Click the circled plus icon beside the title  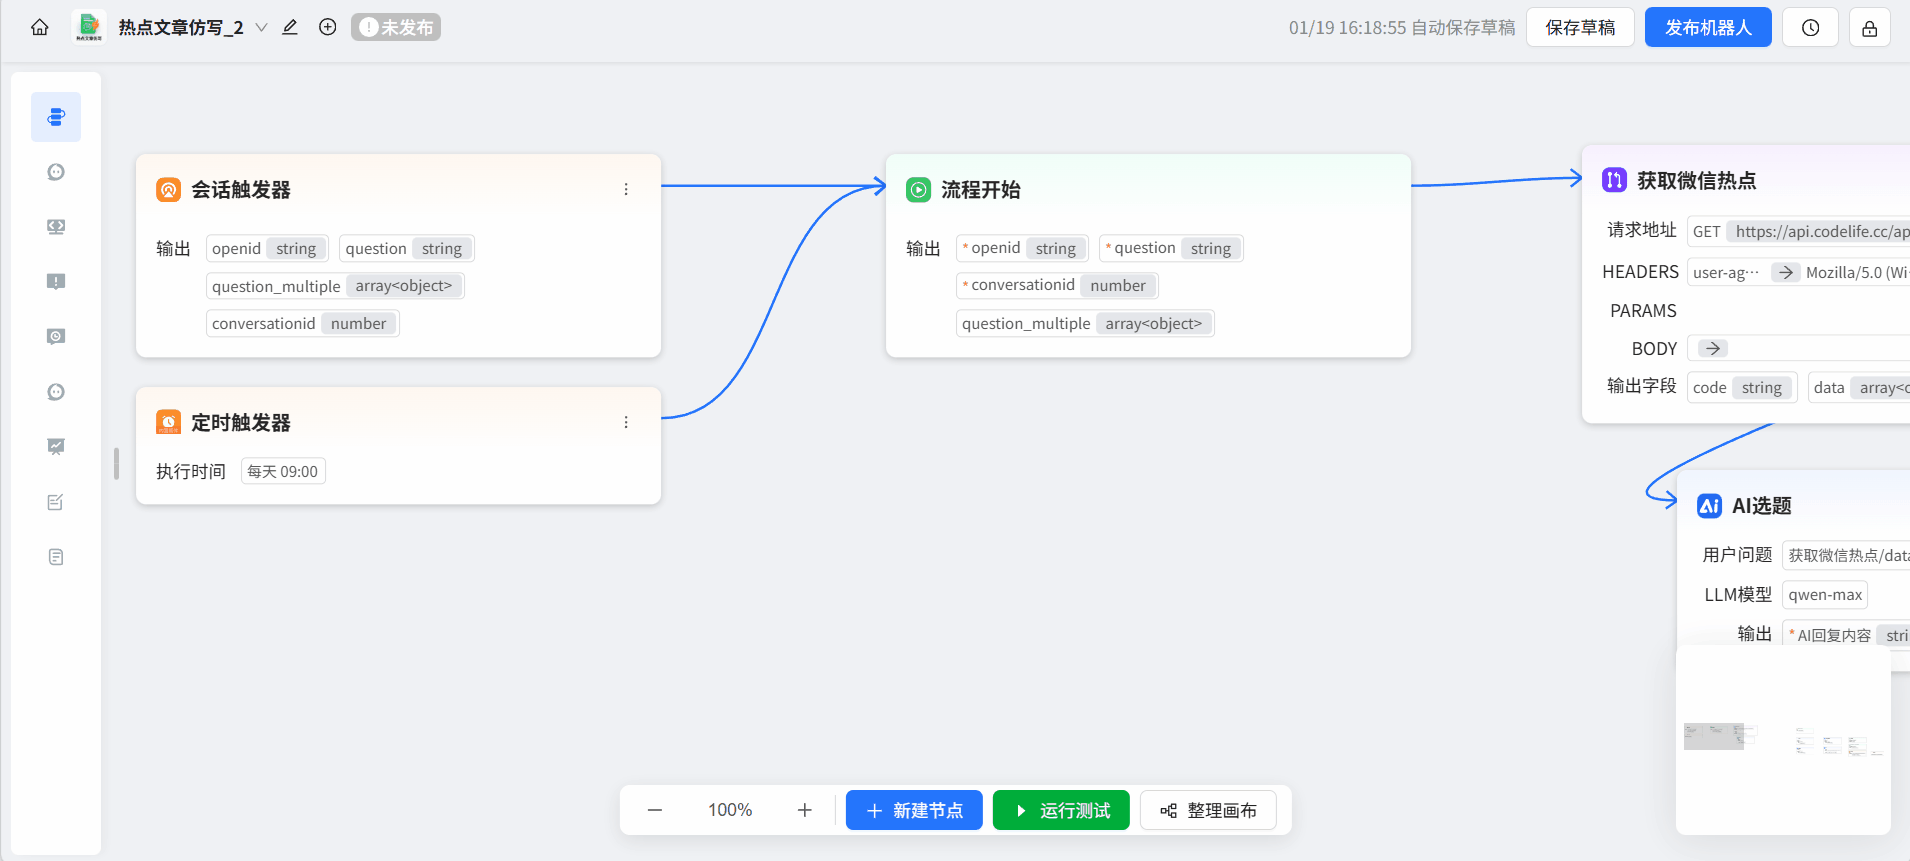pyautogui.click(x=327, y=27)
